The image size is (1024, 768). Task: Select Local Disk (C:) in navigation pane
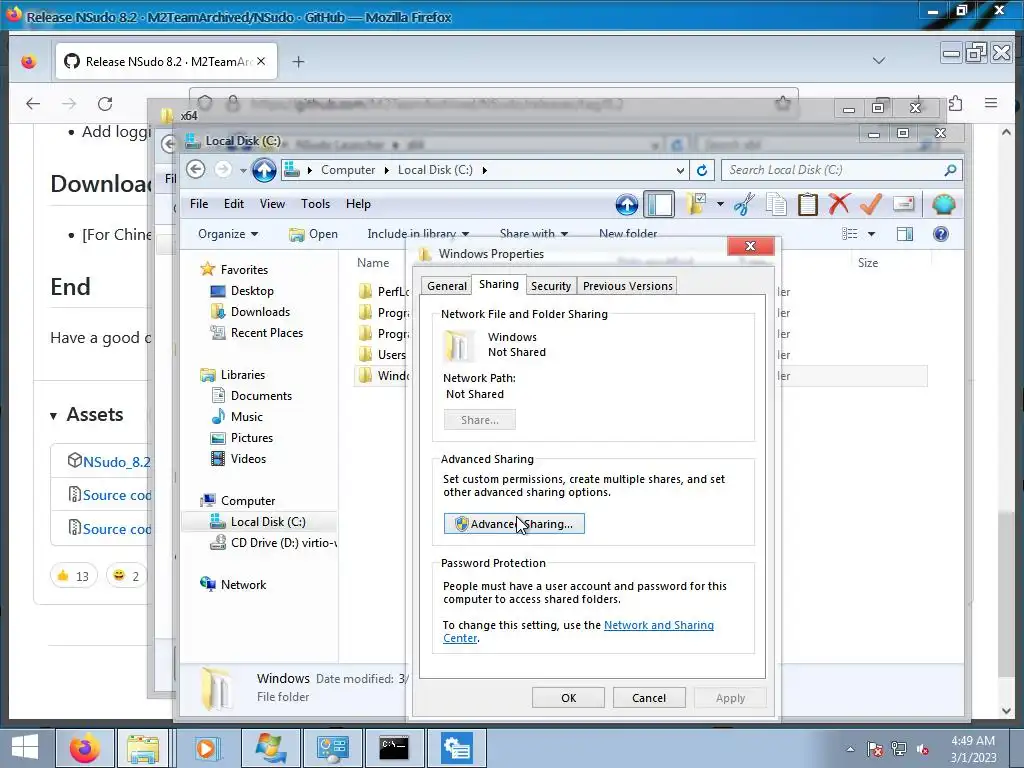(x=268, y=522)
